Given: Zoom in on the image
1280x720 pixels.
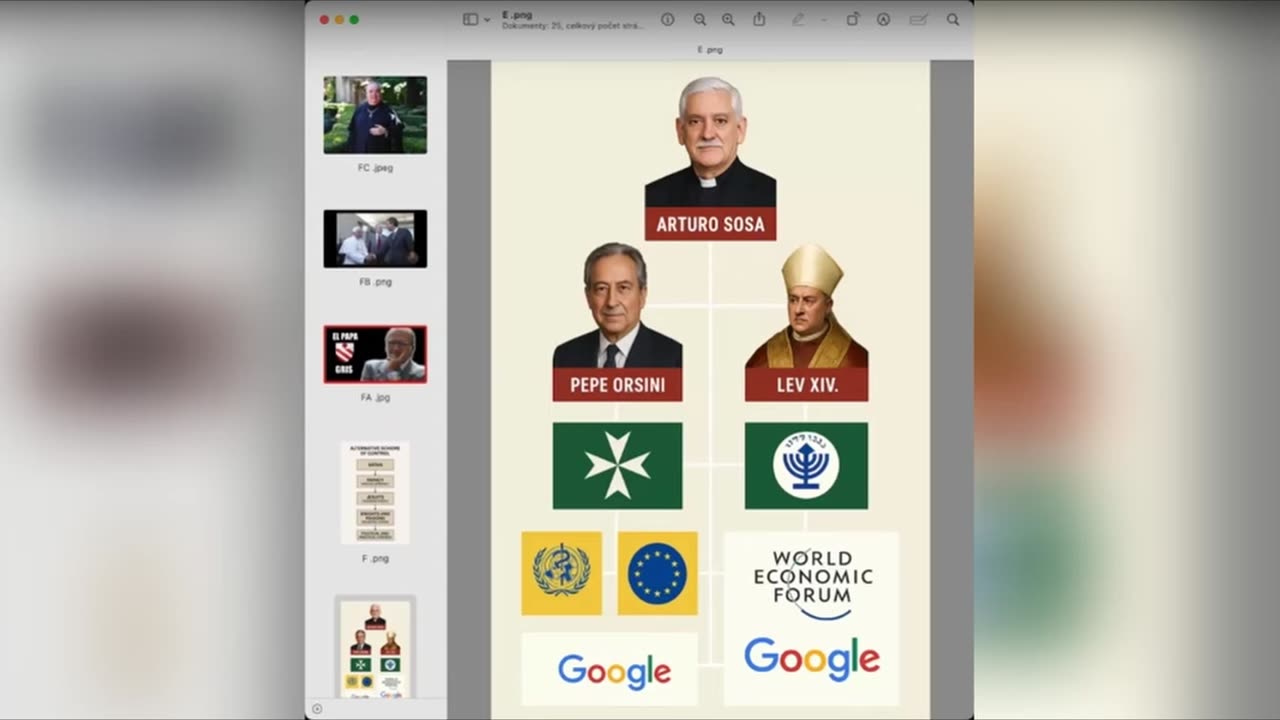Looking at the screenshot, I should pos(728,19).
